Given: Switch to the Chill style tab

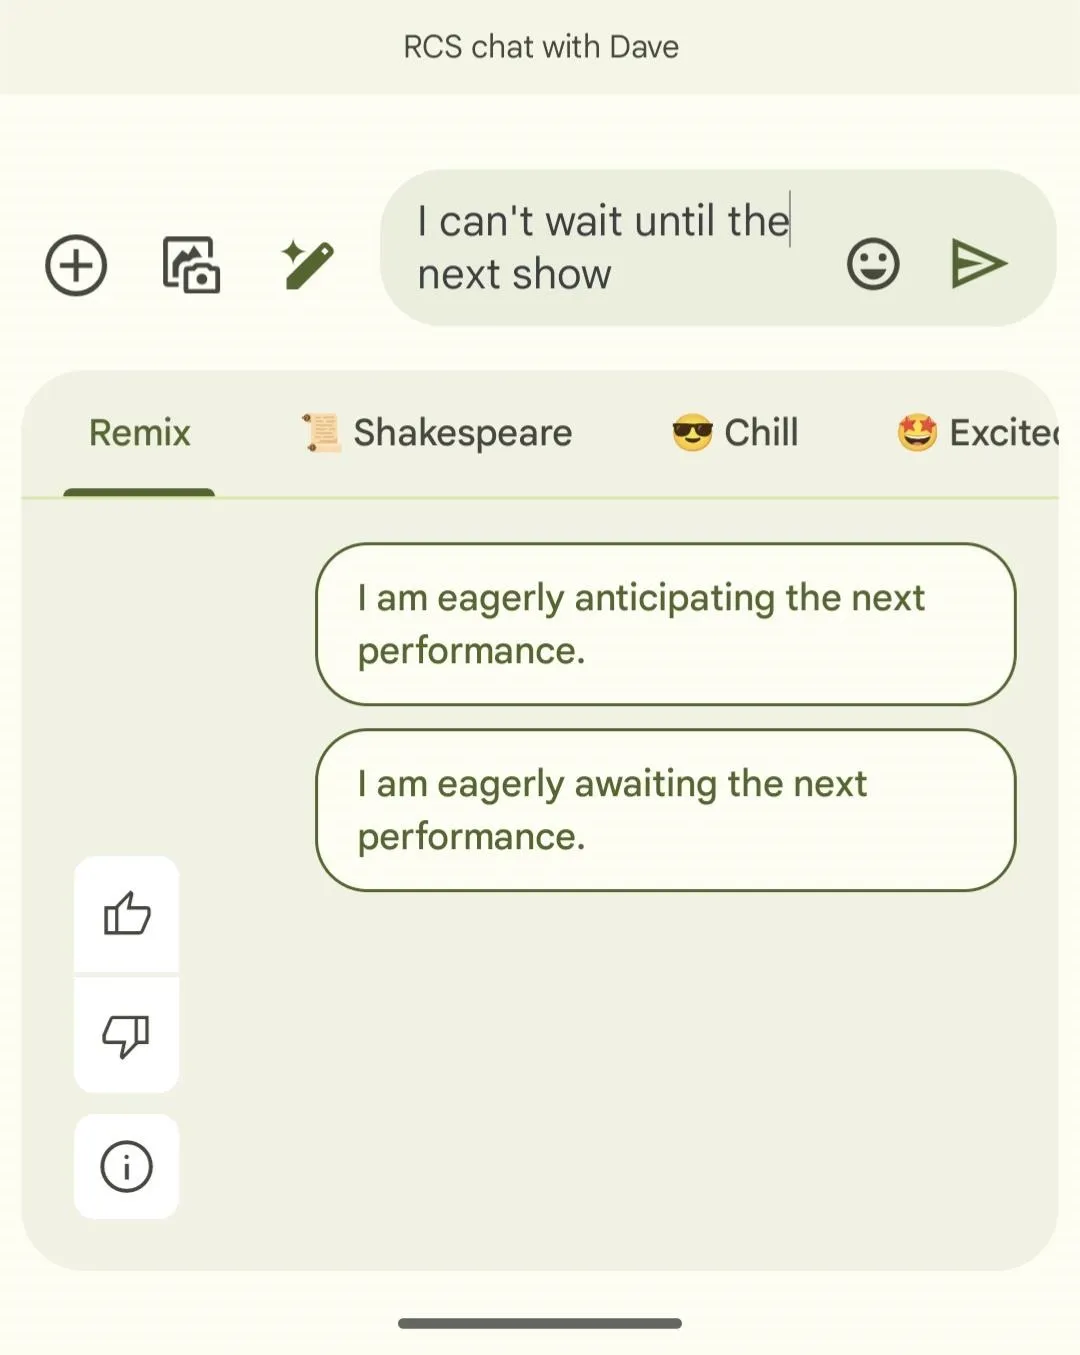Looking at the screenshot, I should pyautogui.click(x=735, y=433).
